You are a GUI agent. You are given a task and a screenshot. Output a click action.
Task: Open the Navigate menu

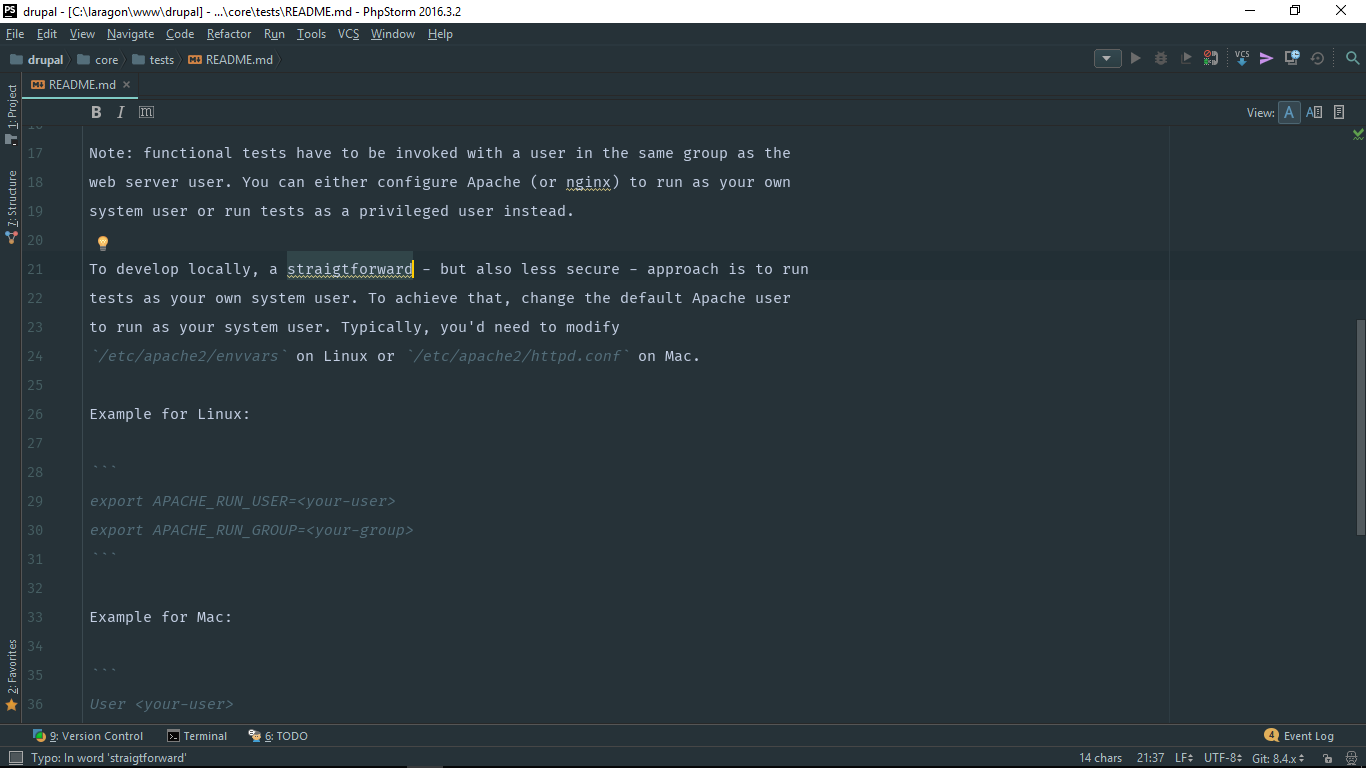(130, 34)
